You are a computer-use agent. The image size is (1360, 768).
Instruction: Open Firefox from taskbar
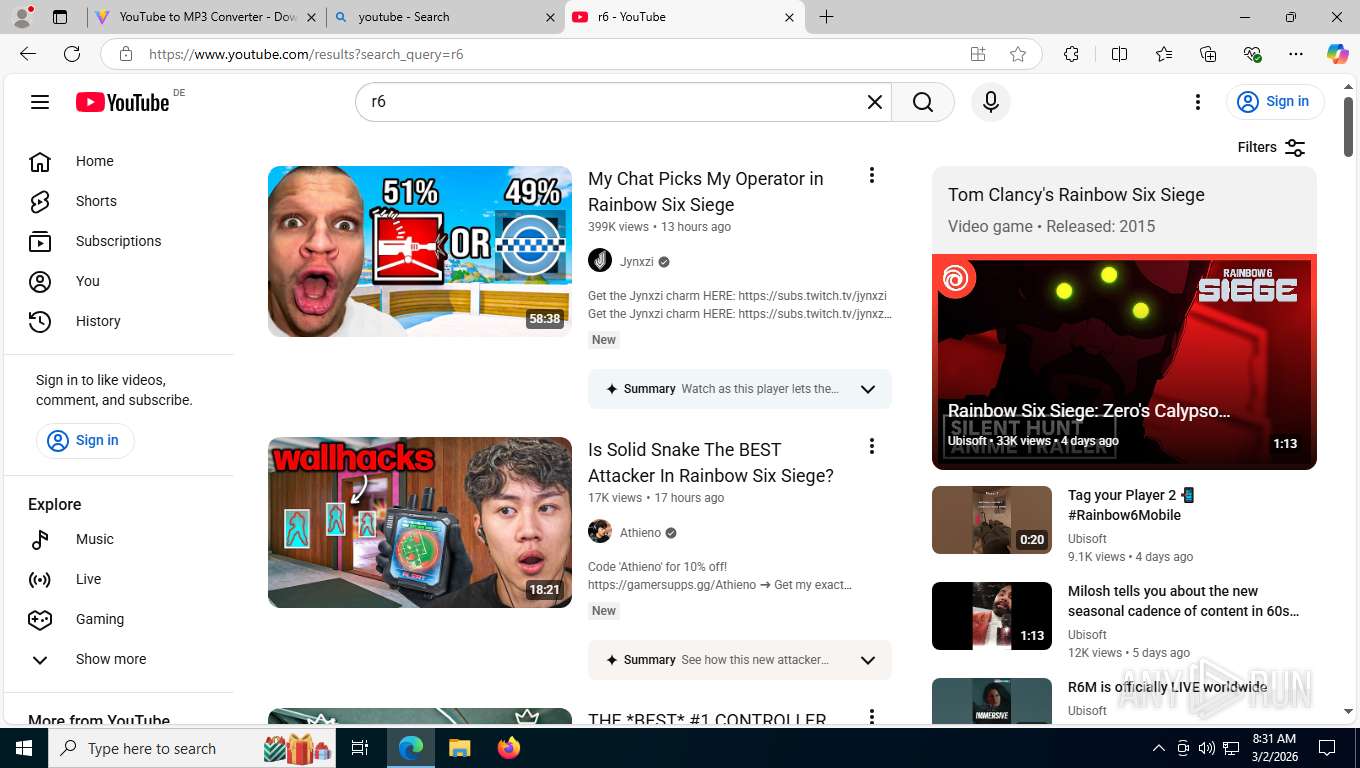point(509,748)
